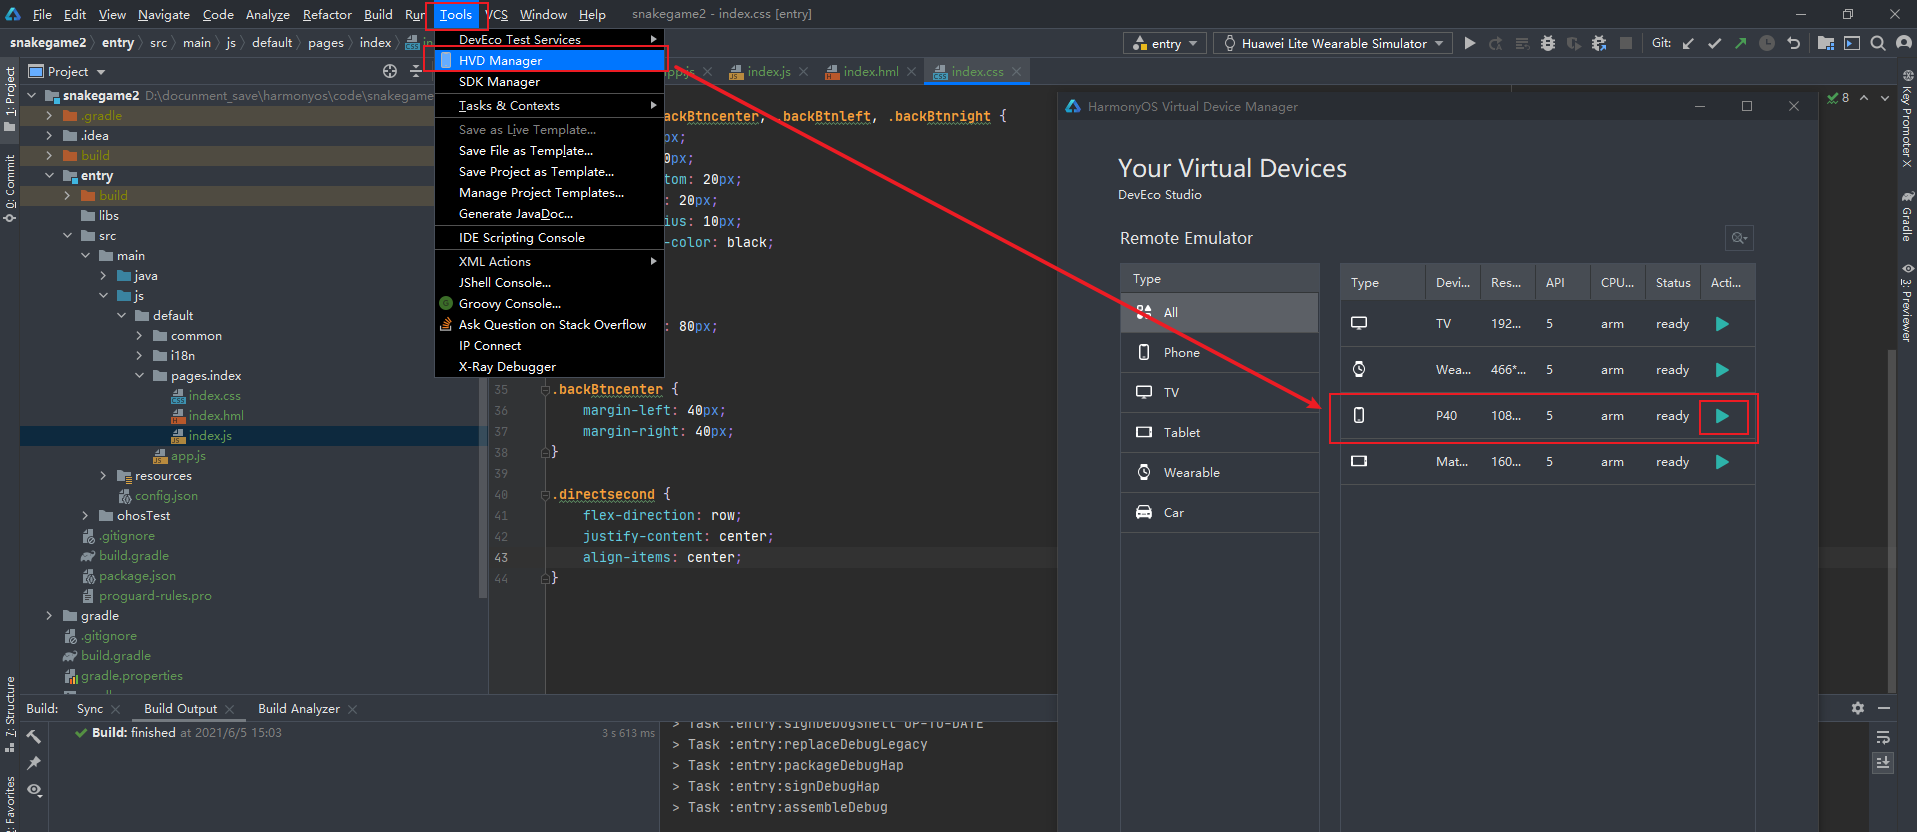Open Tasks & Contexts submenu

[x=550, y=106]
